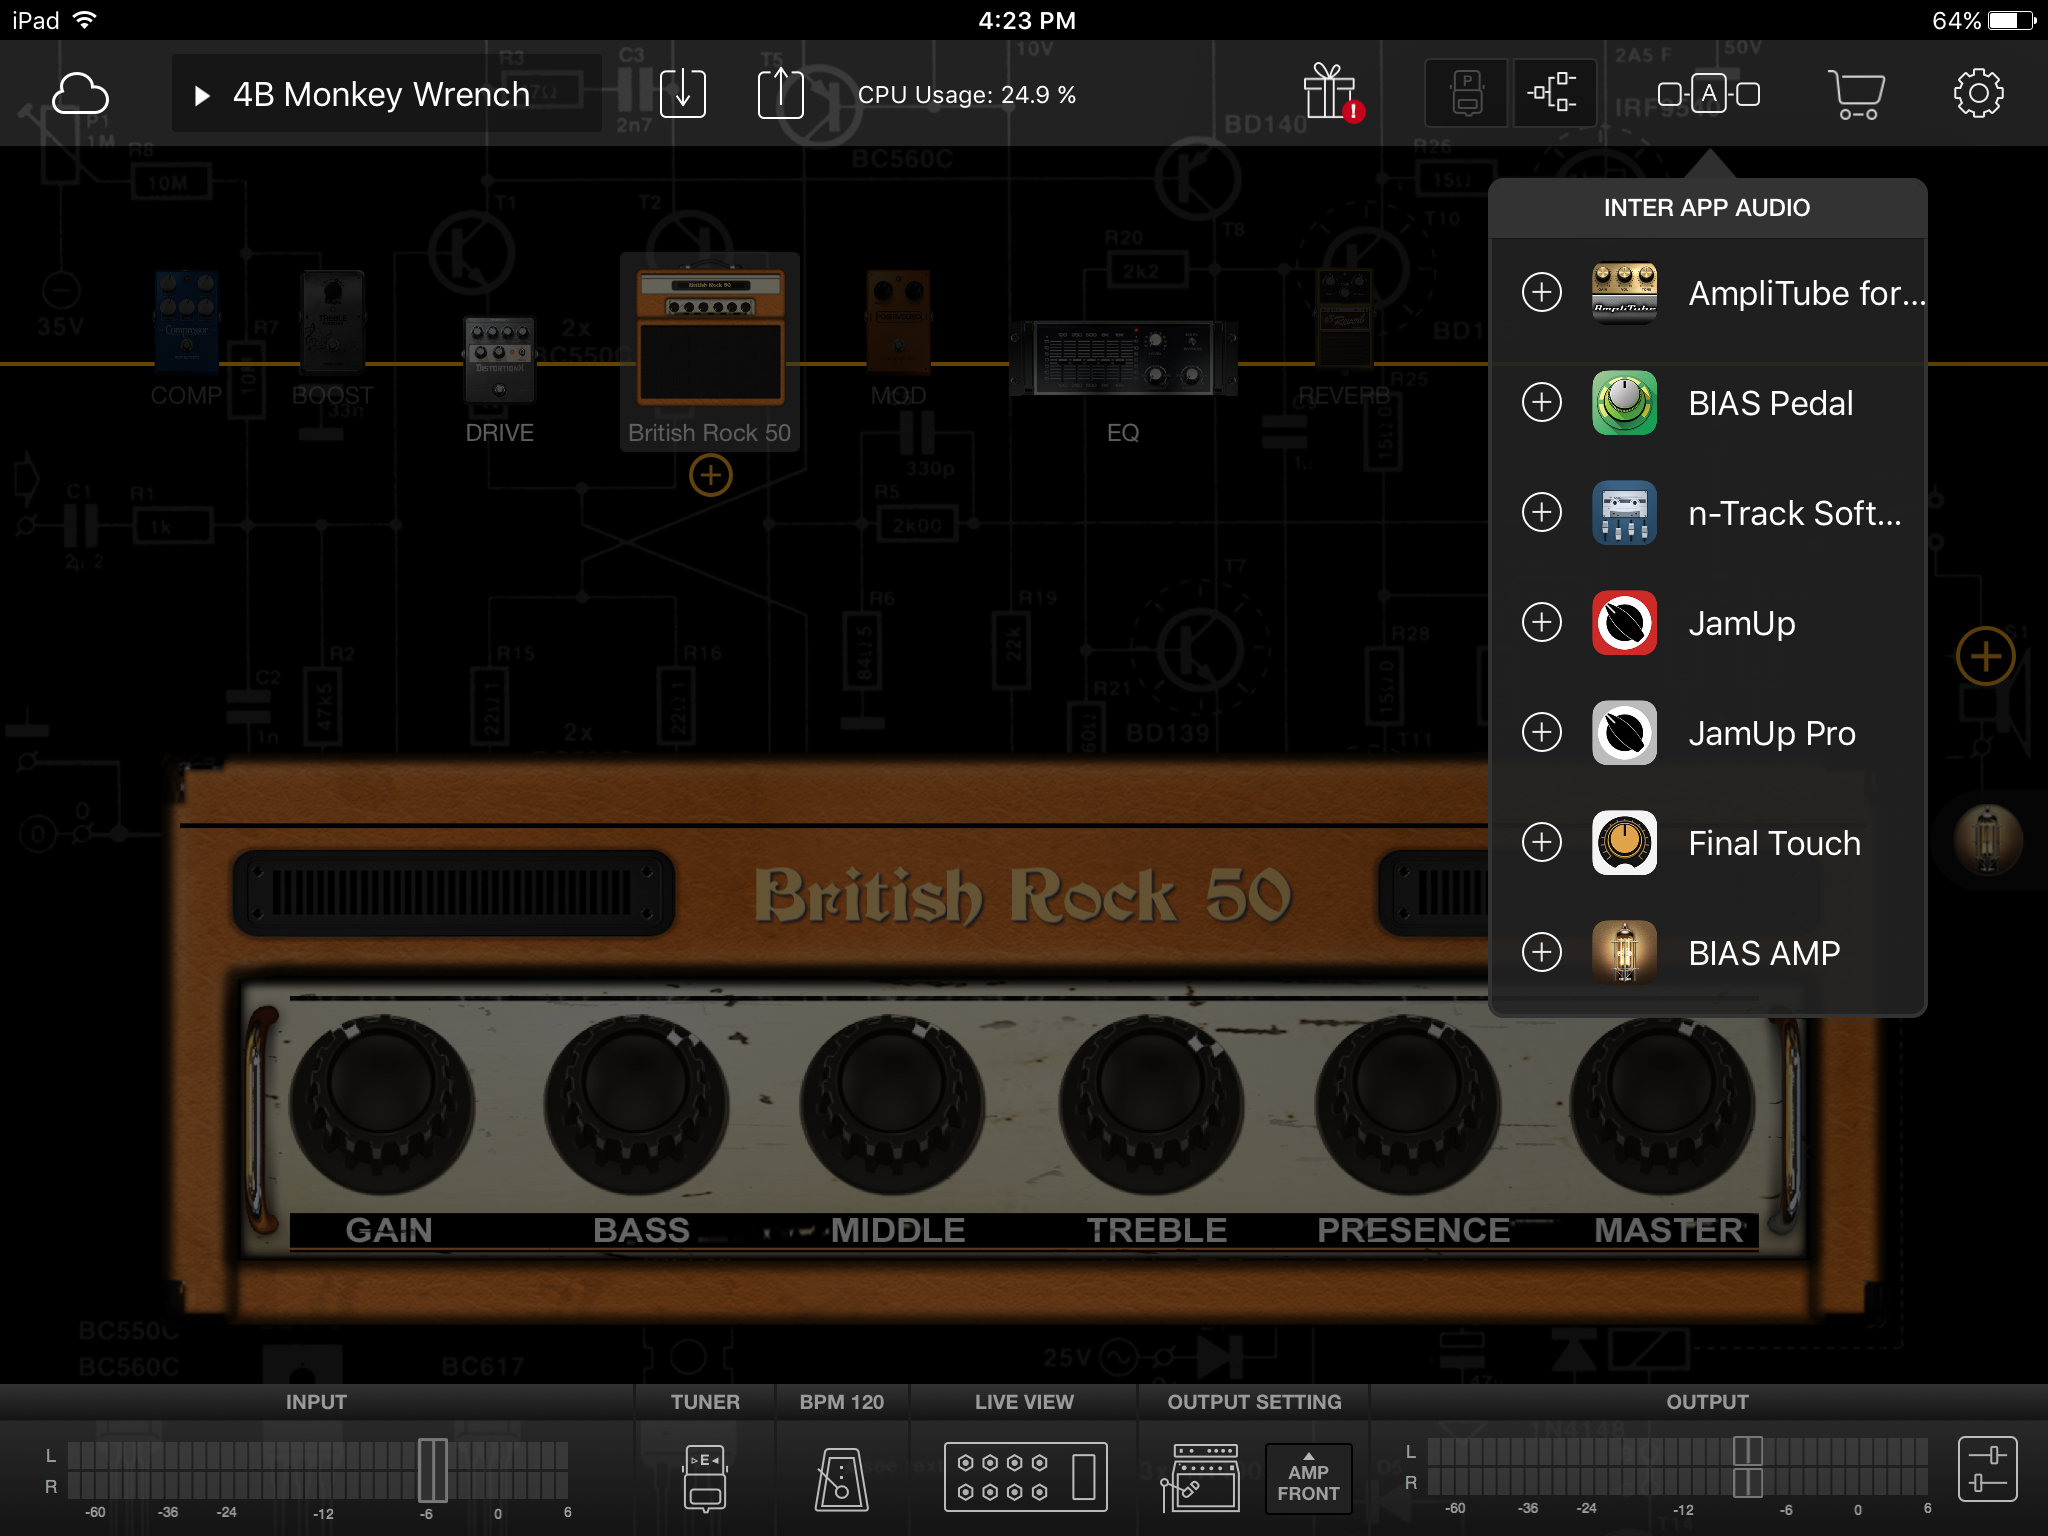Select the BOOST pedal in signal chain
This screenshot has width=2048, height=1536.
[x=333, y=322]
